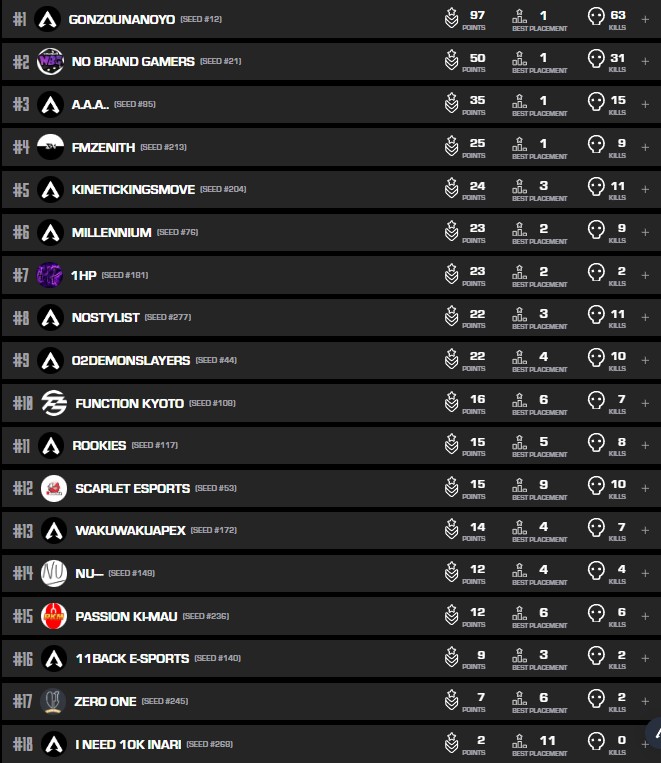Open the 11Back E-Sports team link

[x=132, y=658]
